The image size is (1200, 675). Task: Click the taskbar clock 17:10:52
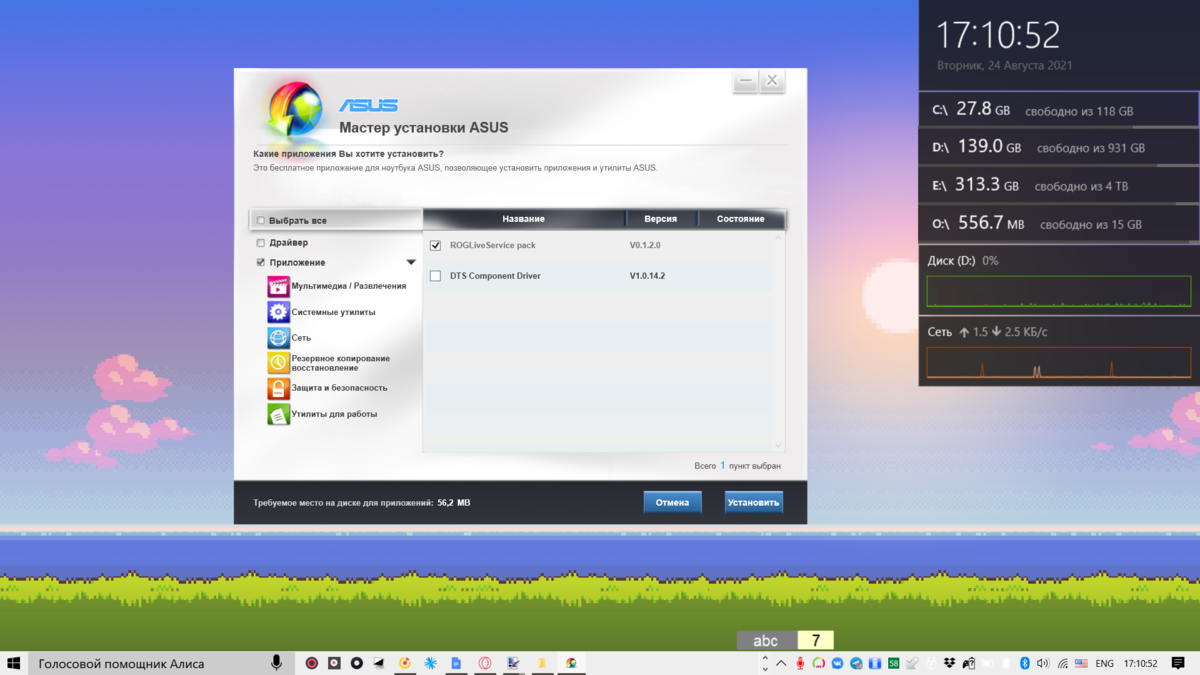click(1140, 664)
